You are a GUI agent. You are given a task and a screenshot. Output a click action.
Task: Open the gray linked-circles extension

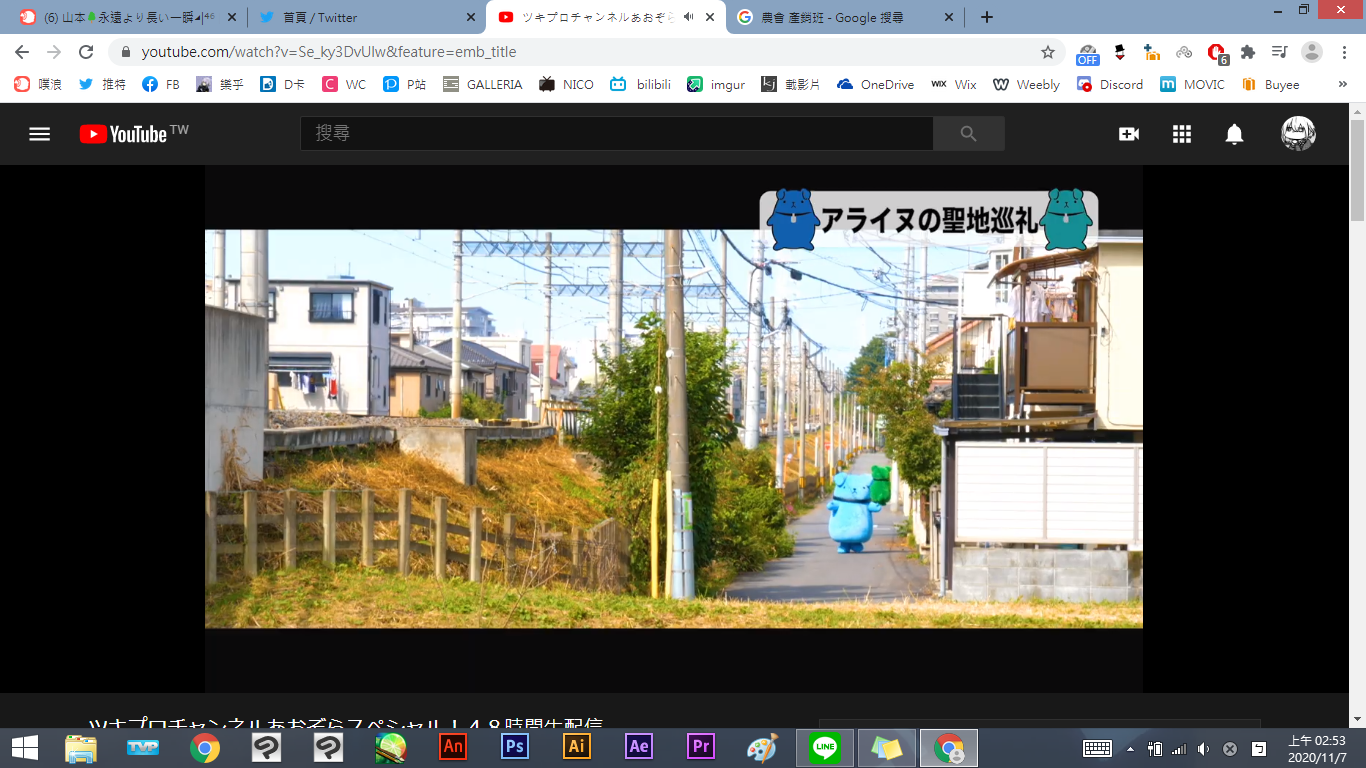pos(1184,52)
